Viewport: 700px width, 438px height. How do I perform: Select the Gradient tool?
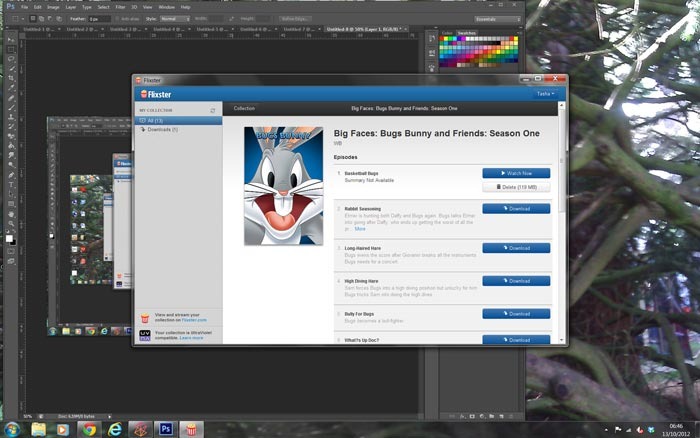click(11, 146)
